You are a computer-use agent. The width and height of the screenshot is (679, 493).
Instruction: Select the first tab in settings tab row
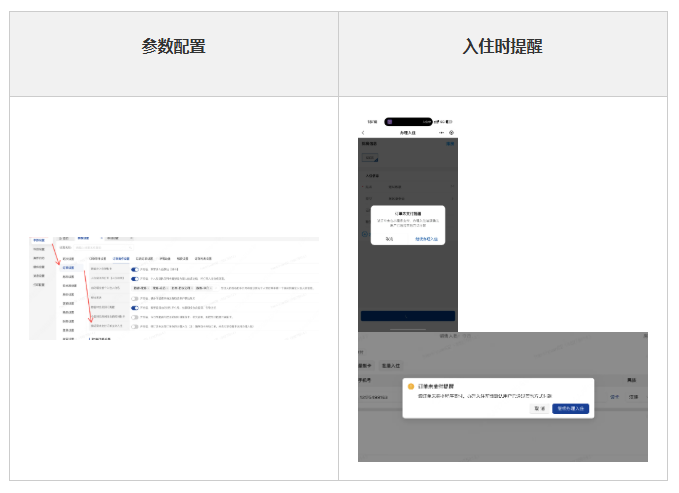pyautogui.click(x=97, y=259)
